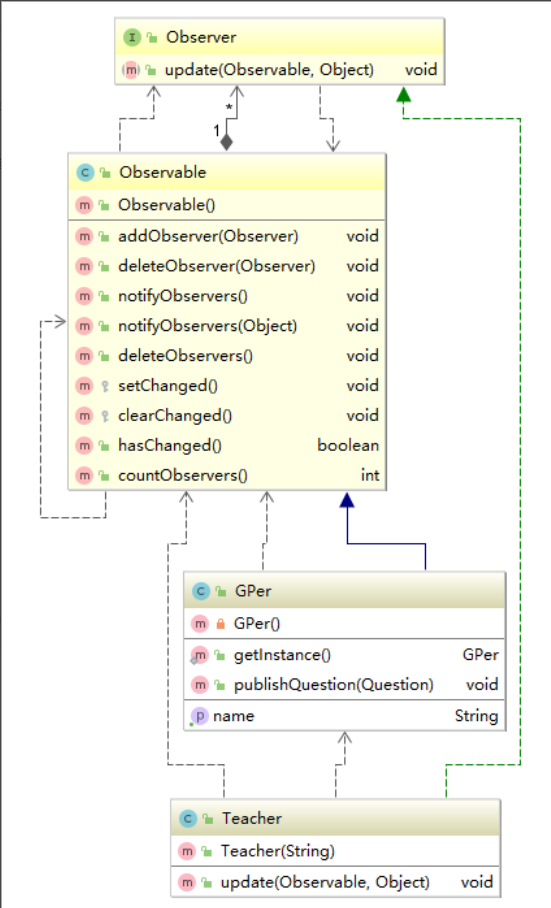
Task: Click the public visibility icon next to GPer title
Action: (x=221, y=591)
